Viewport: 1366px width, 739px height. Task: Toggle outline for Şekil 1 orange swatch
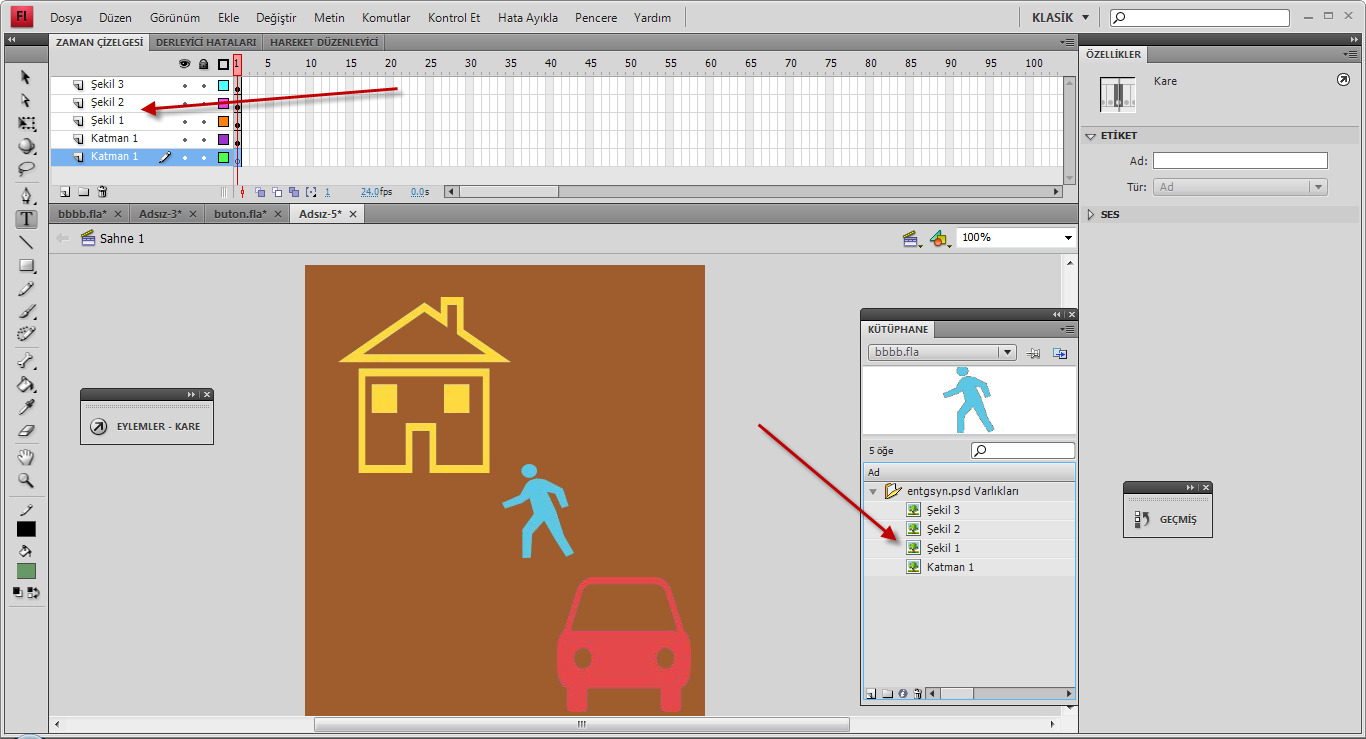pos(223,121)
